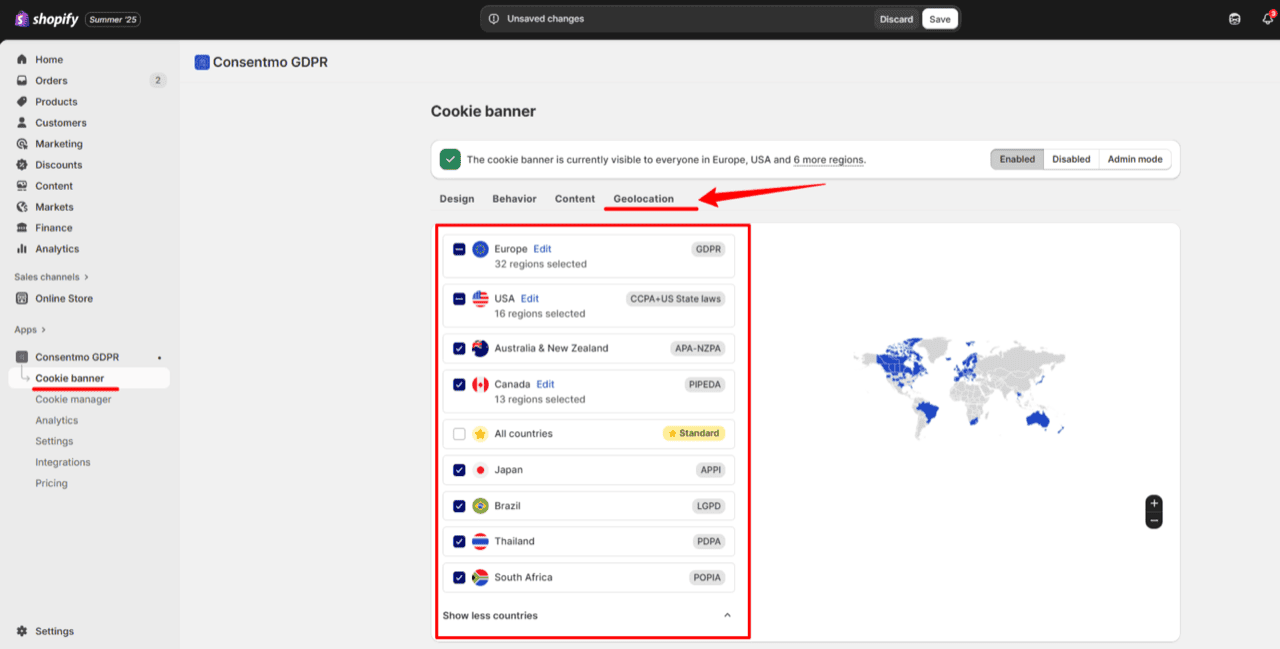Image resolution: width=1280 pixels, height=649 pixels.
Task: Expand the Apps section
Action: click(x=29, y=330)
